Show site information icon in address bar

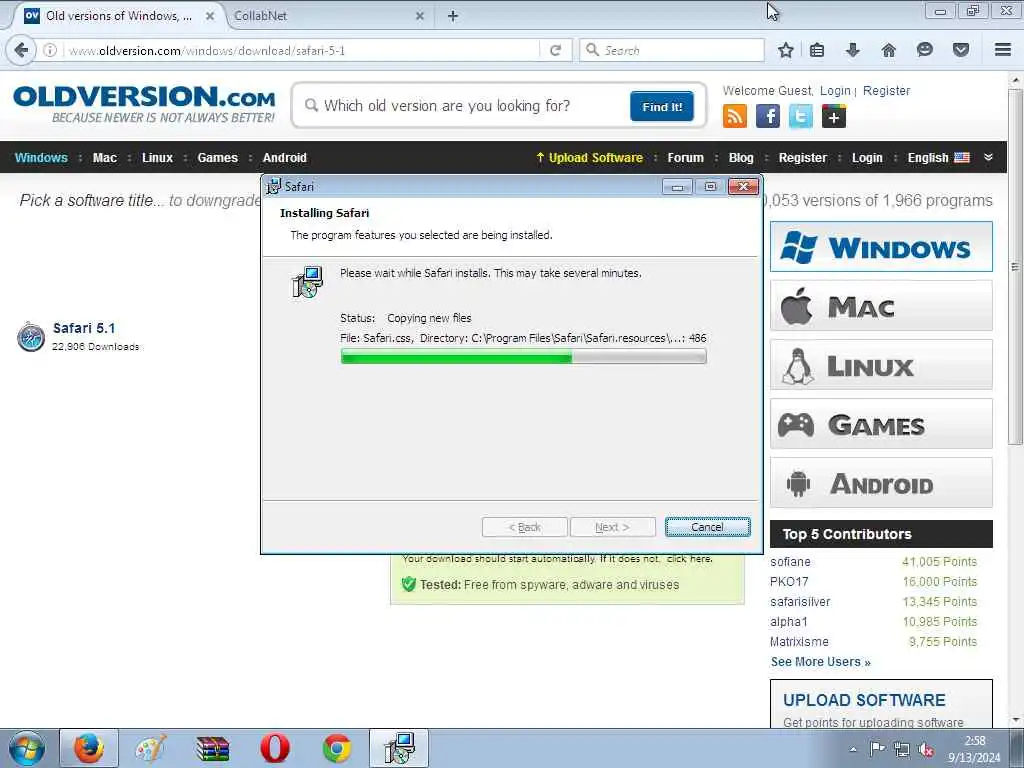coord(50,50)
